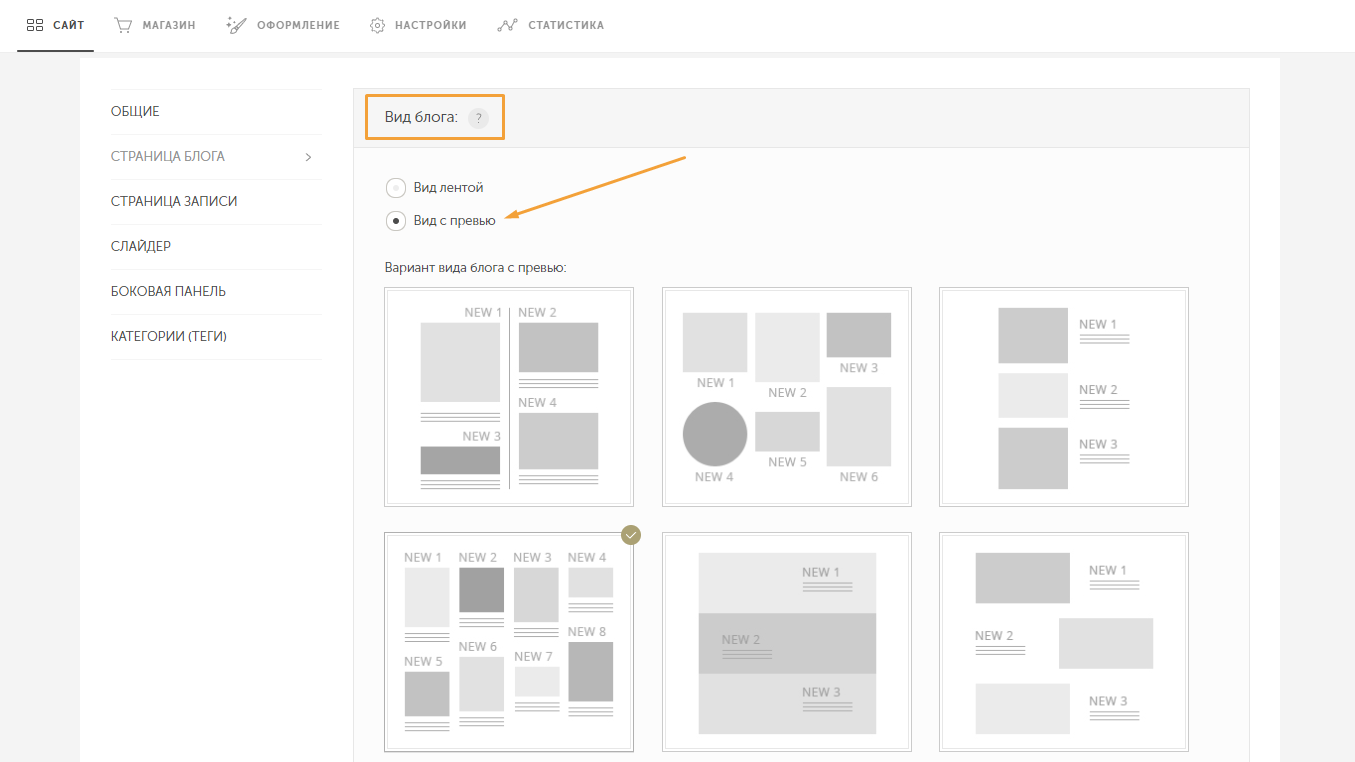Viewport: 1355px width, 762px height.
Task: Select the Вид с превью radio button
Action: (x=396, y=221)
